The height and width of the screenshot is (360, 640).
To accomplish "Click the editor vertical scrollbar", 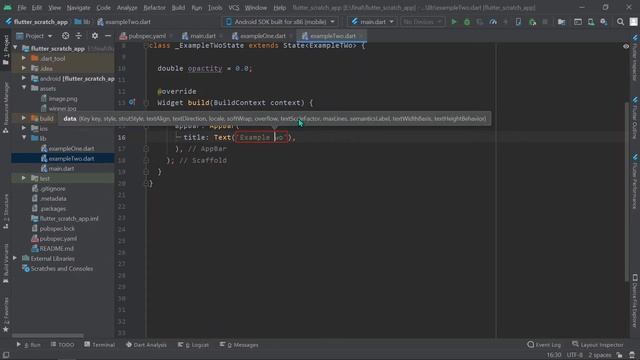I will click(x=627, y=192).
